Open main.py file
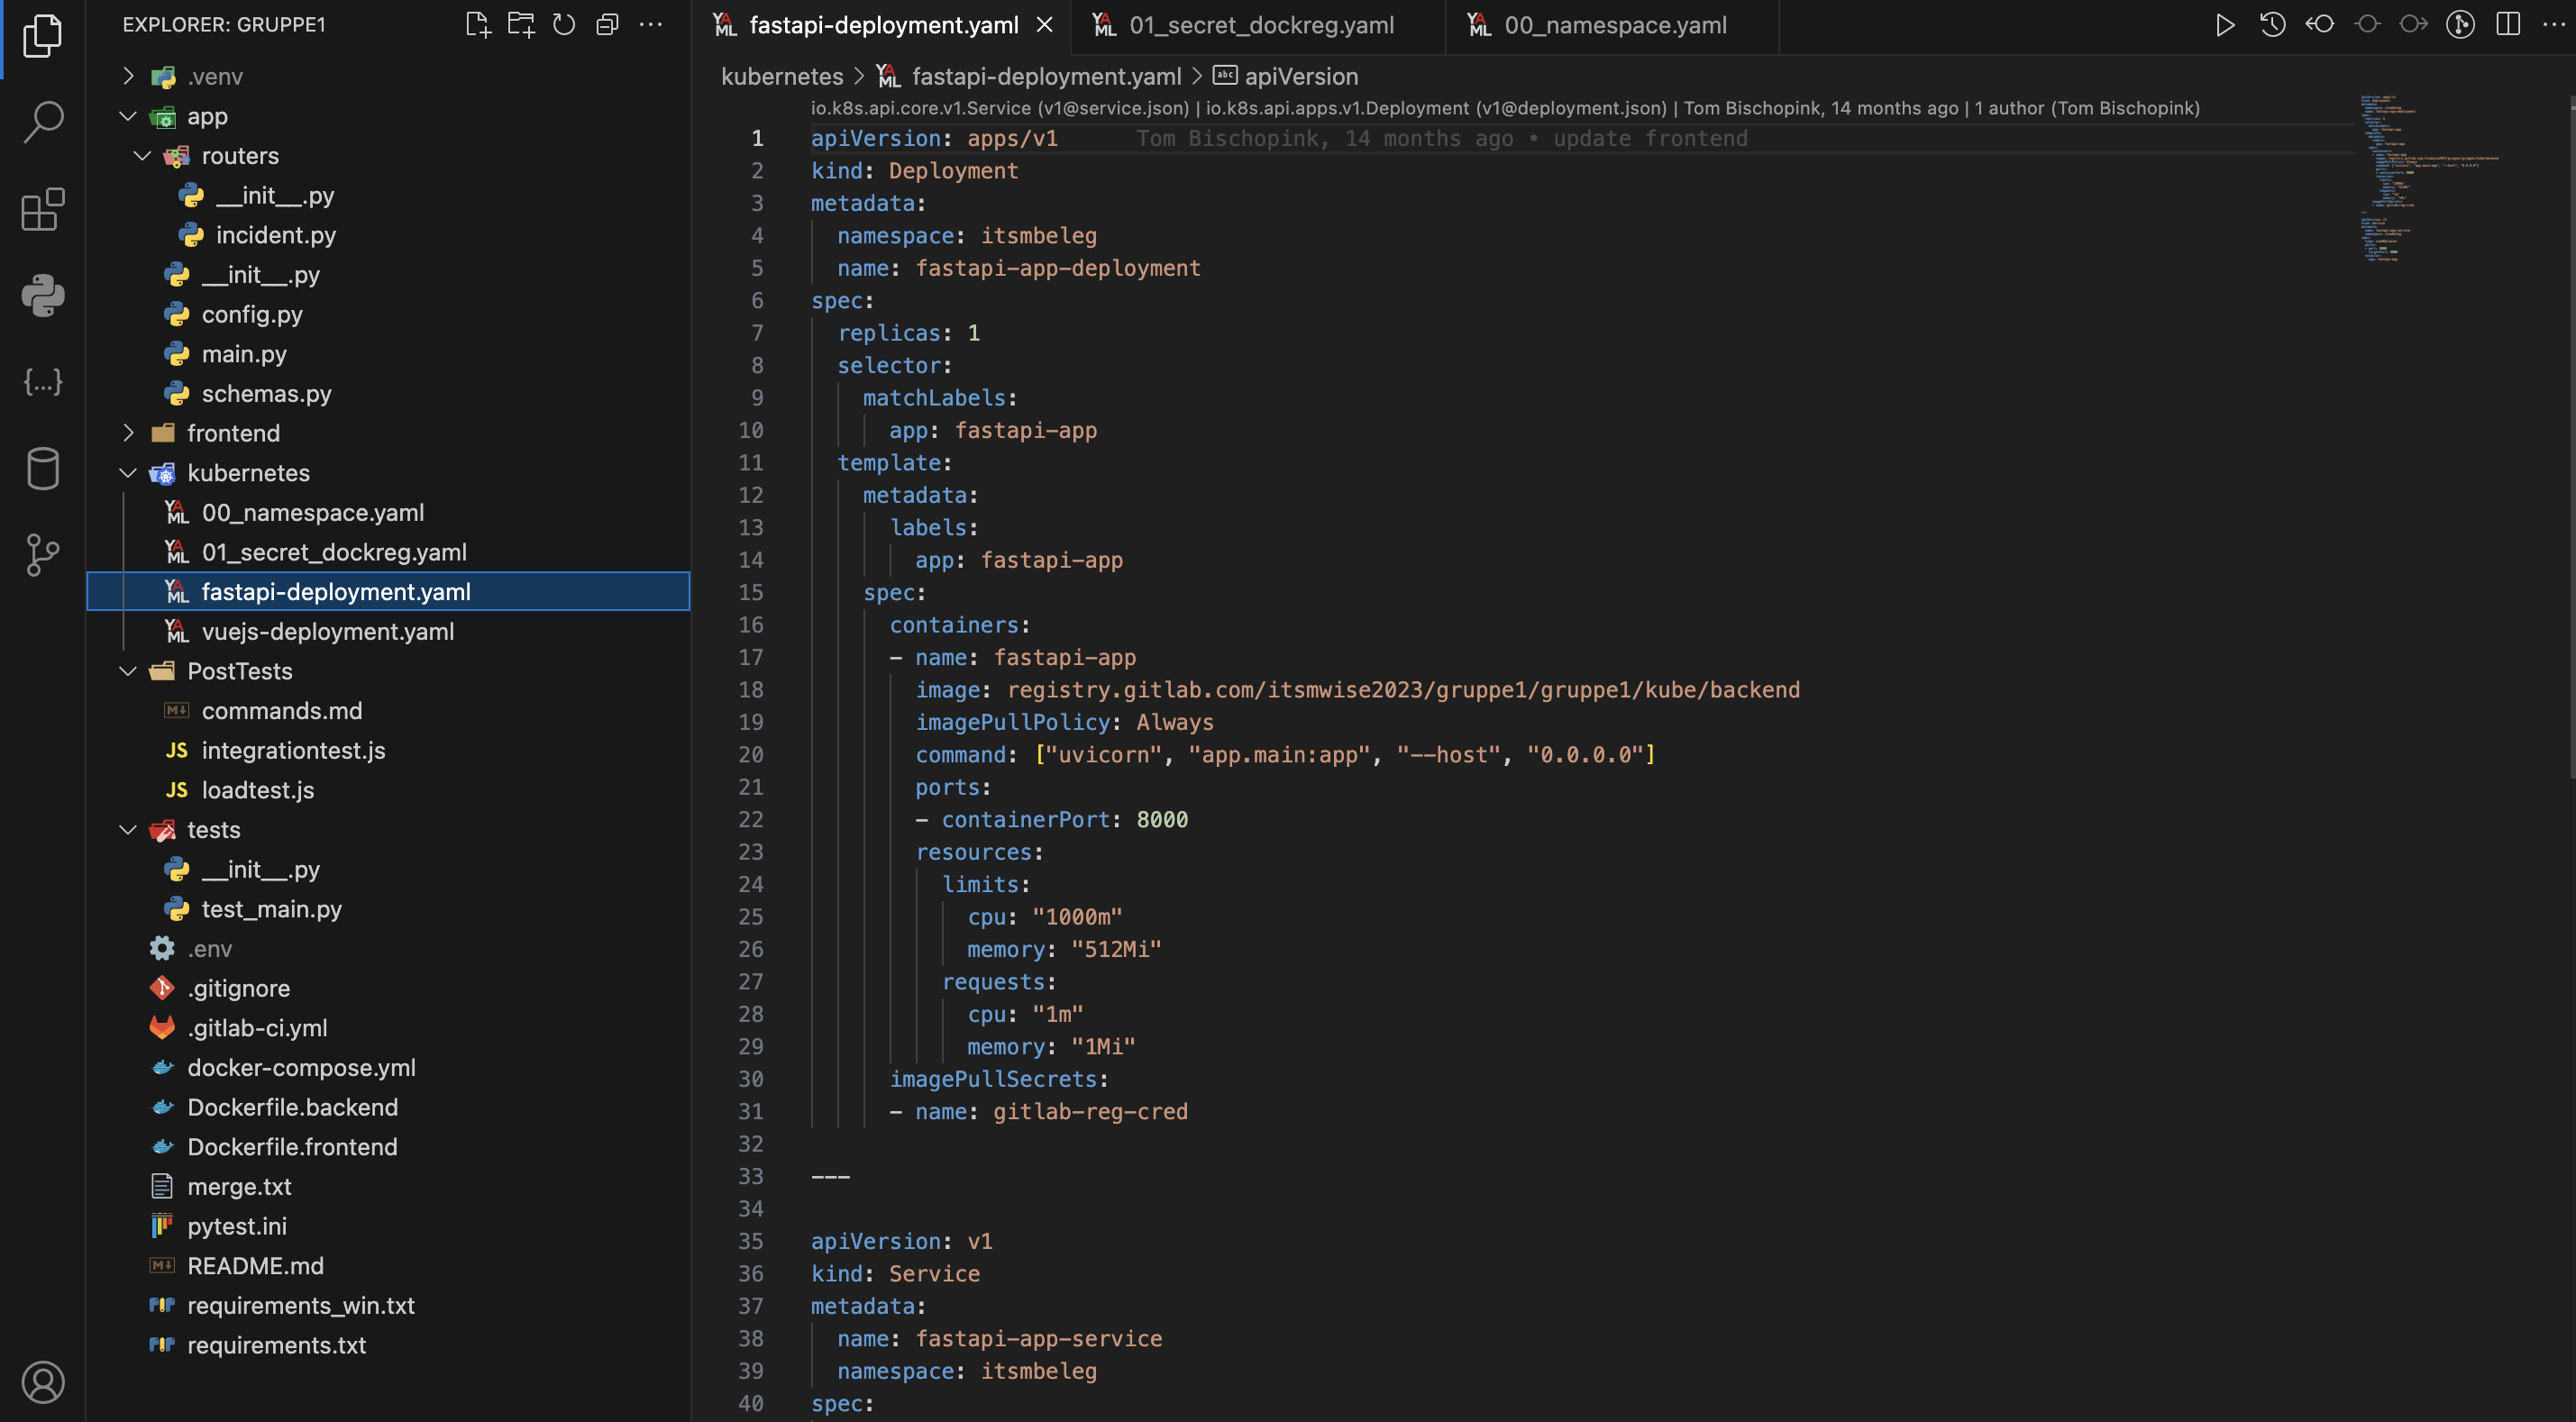 388,354
